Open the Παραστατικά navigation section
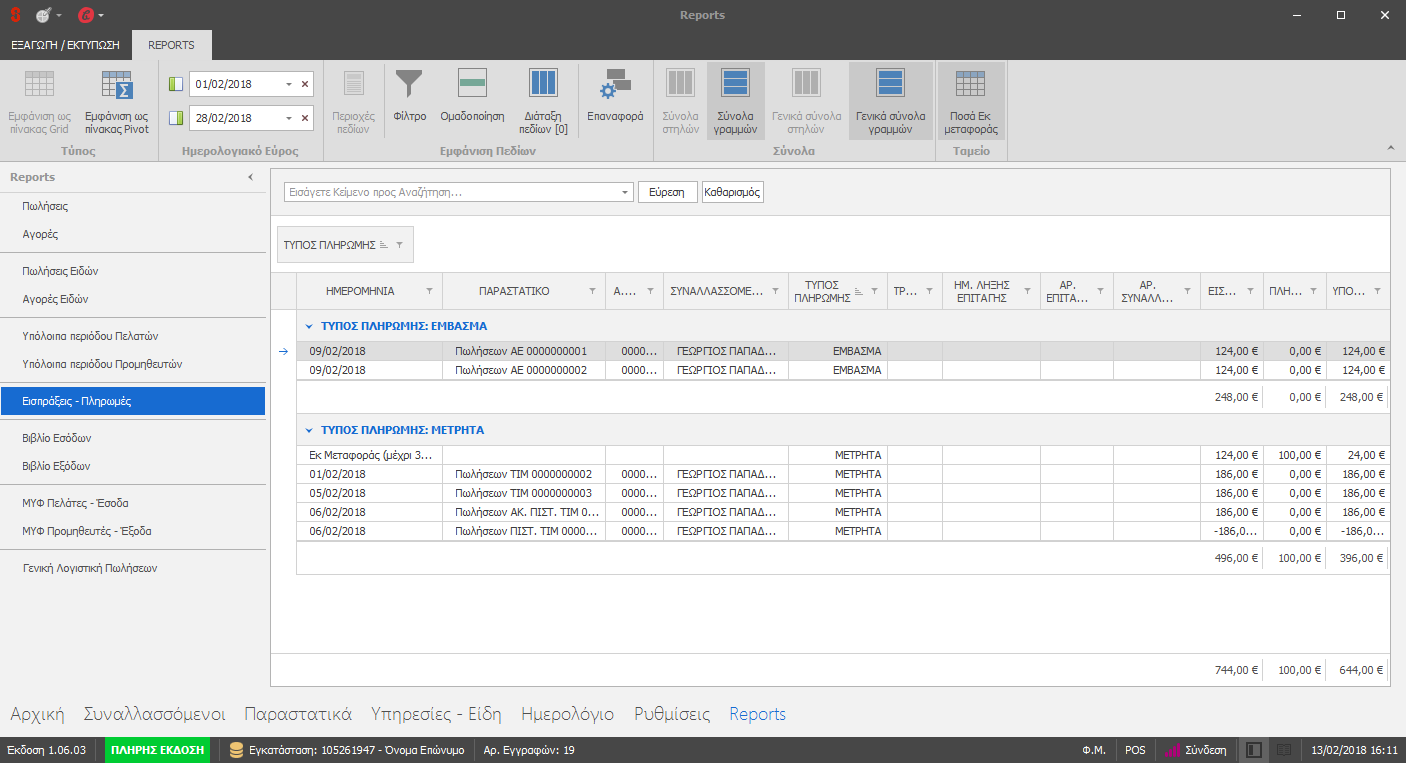This screenshot has width=1406, height=763. [298, 714]
